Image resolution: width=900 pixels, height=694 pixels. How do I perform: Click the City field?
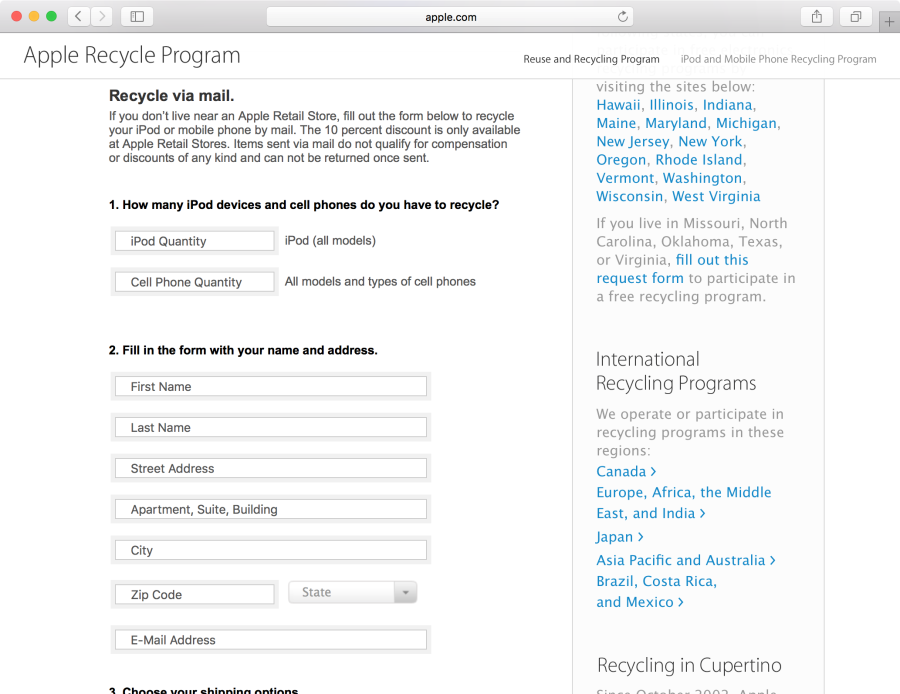coord(271,550)
